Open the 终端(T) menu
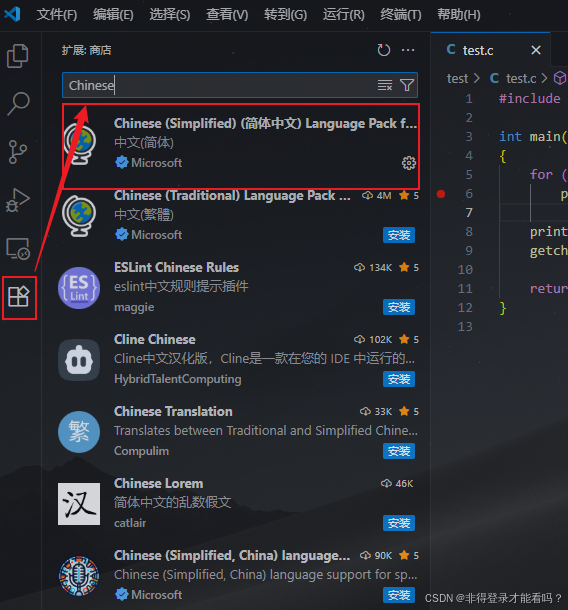Viewport: 568px width, 610px height. tap(401, 15)
